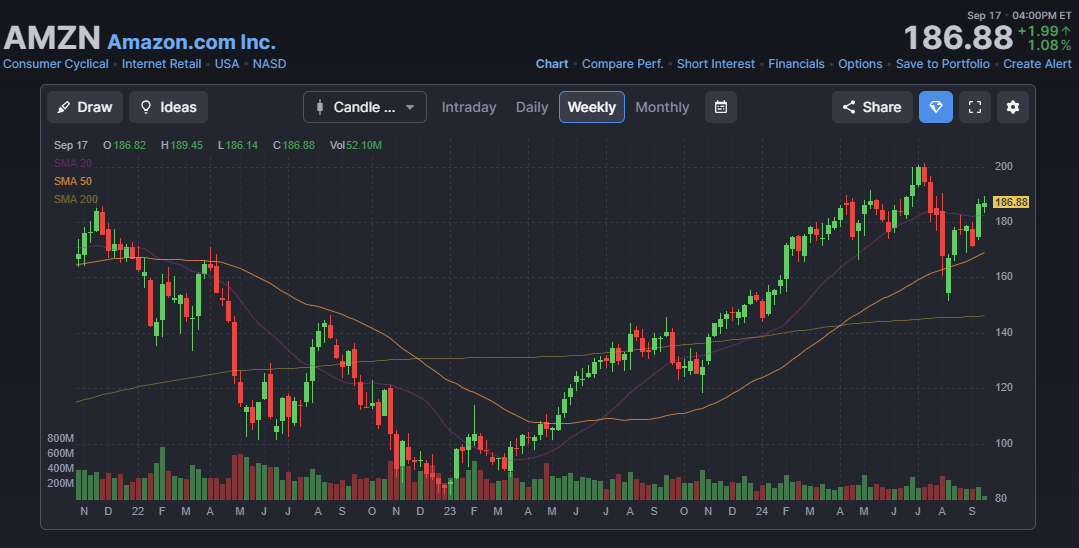Open NASD exchange link
Viewport: 1079px width, 548px height.
tap(269, 63)
